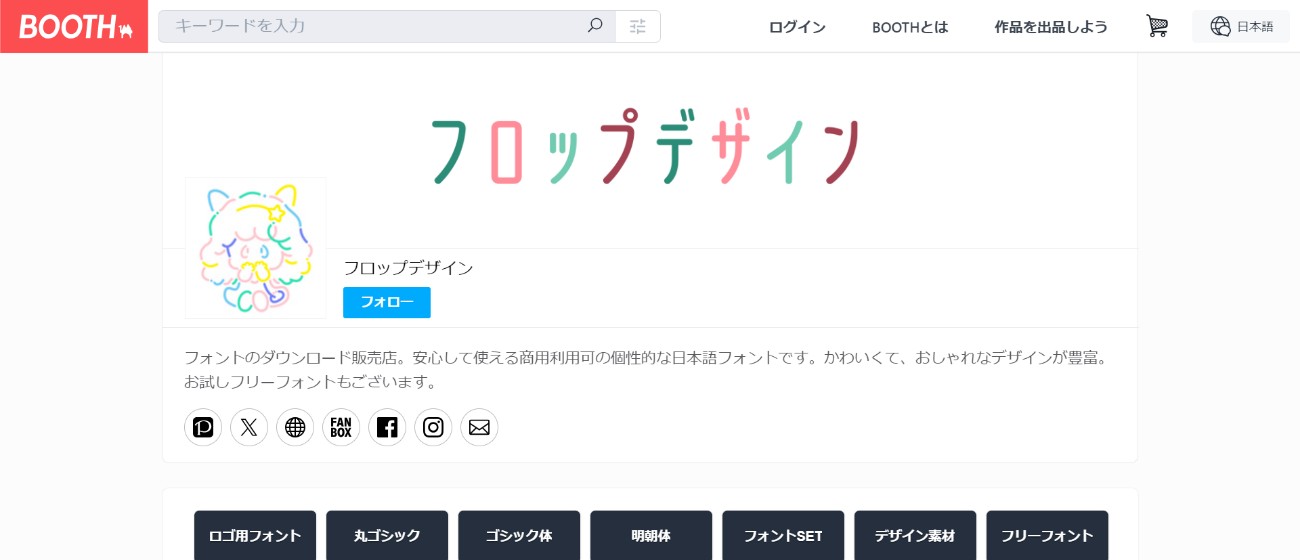Image resolution: width=1300 pixels, height=560 pixels.
Task: Select the 丸ゴシック category
Action: 387,535
